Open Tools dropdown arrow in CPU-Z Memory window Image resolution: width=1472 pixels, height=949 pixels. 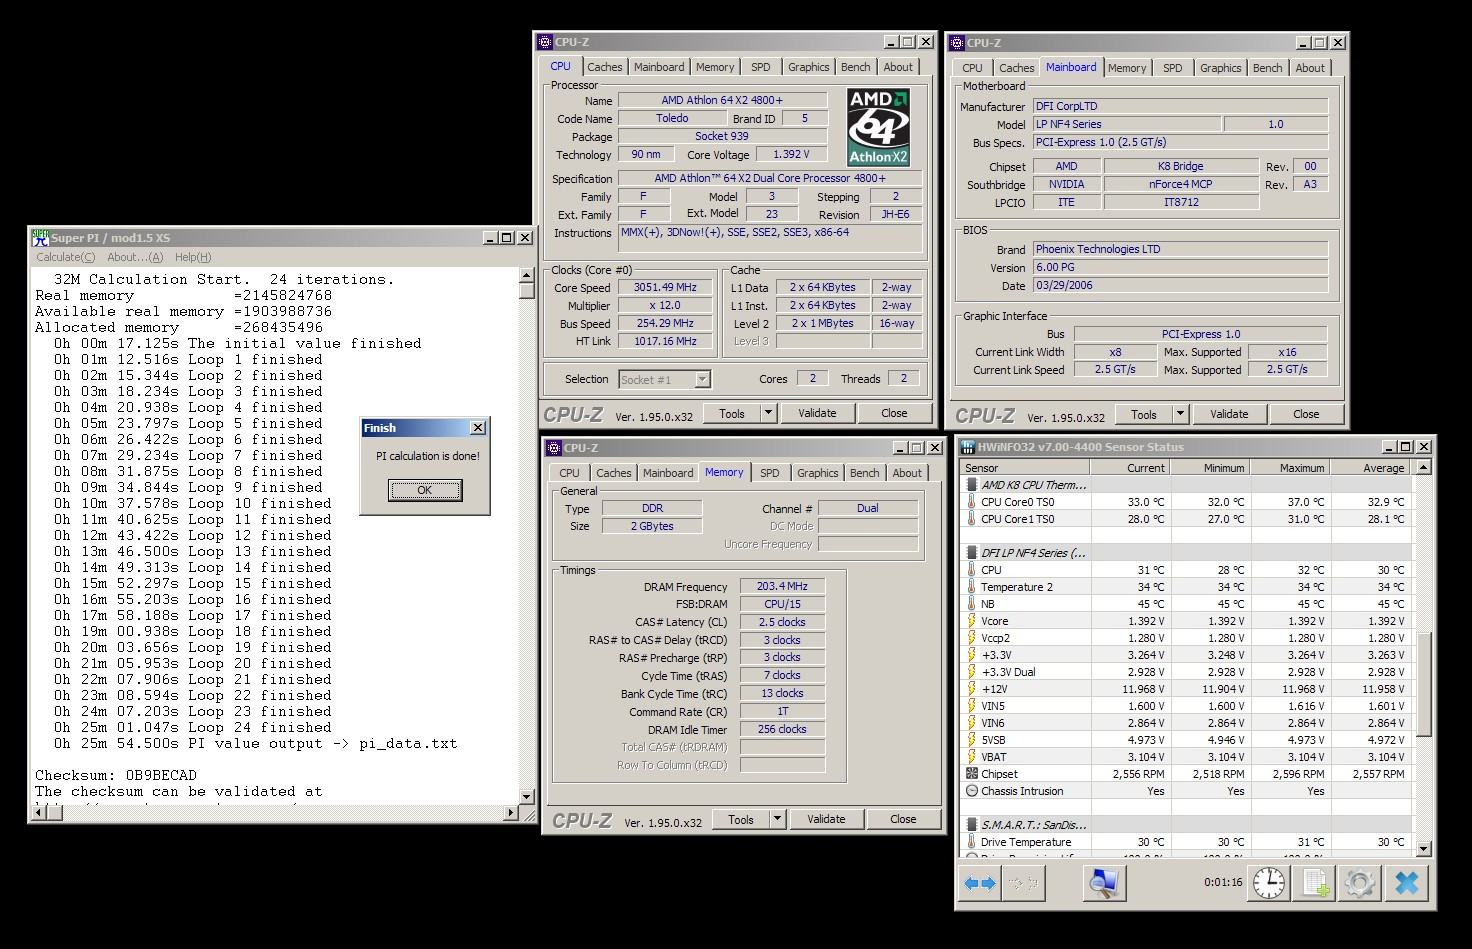(x=777, y=819)
